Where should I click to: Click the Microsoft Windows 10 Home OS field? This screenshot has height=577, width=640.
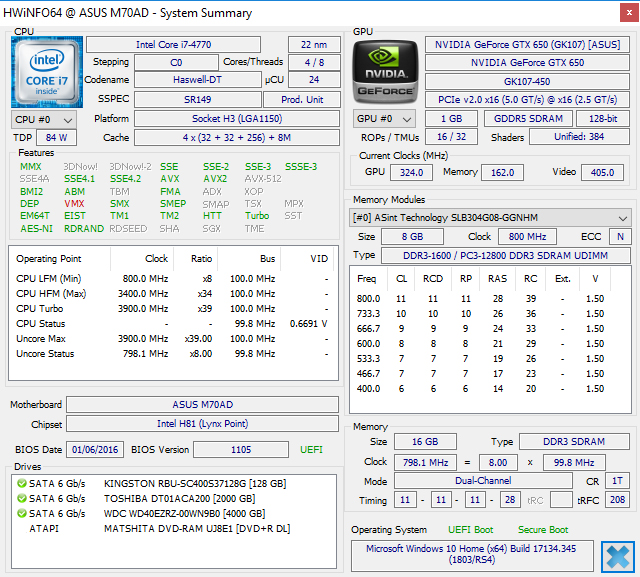point(472,555)
